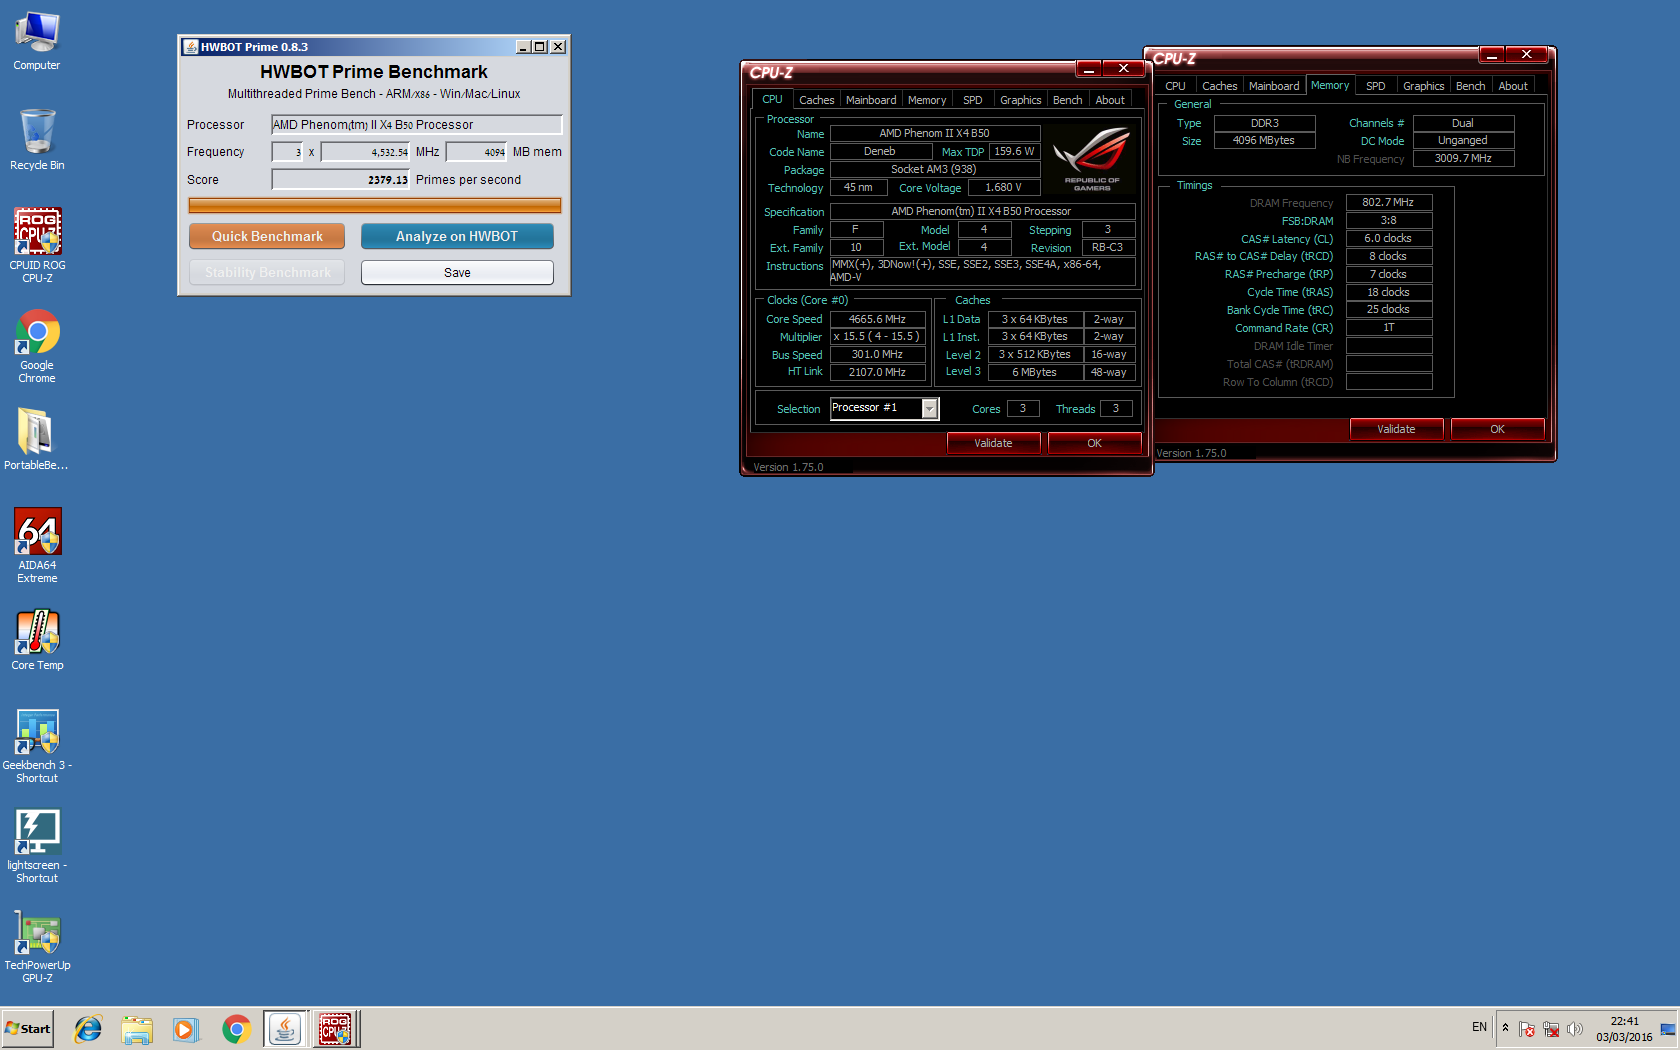The image size is (1680, 1050).
Task: Click the DRAM Frequency value 802.7 MHz
Action: pyautogui.click(x=1388, y=202)
